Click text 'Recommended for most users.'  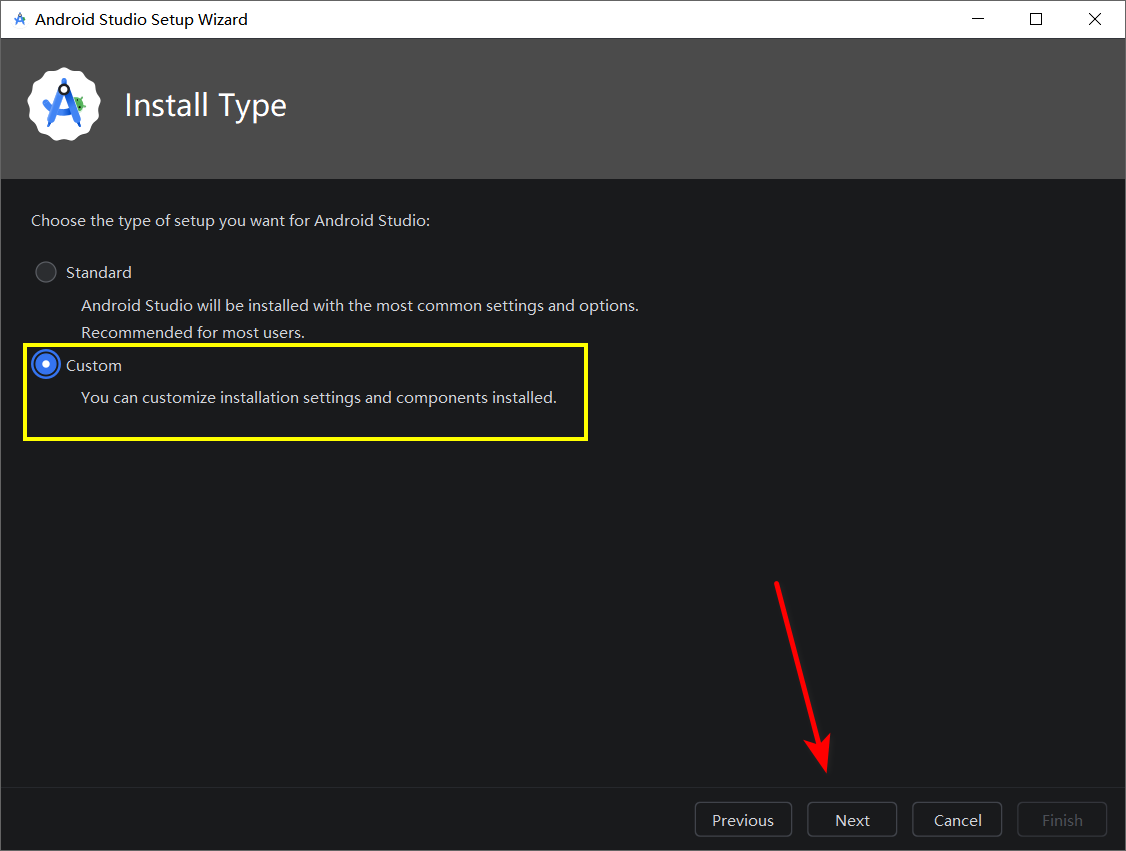[x=193, y=333]
